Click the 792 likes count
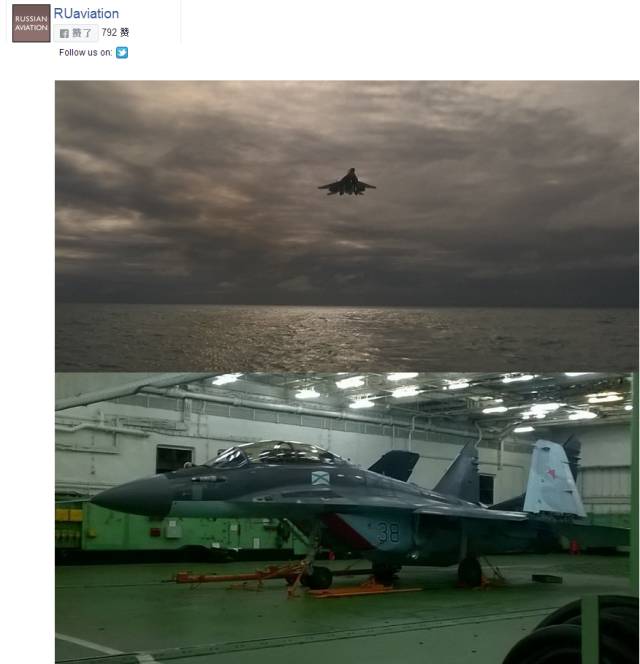The image size is (640, 664). pos(115,33)
